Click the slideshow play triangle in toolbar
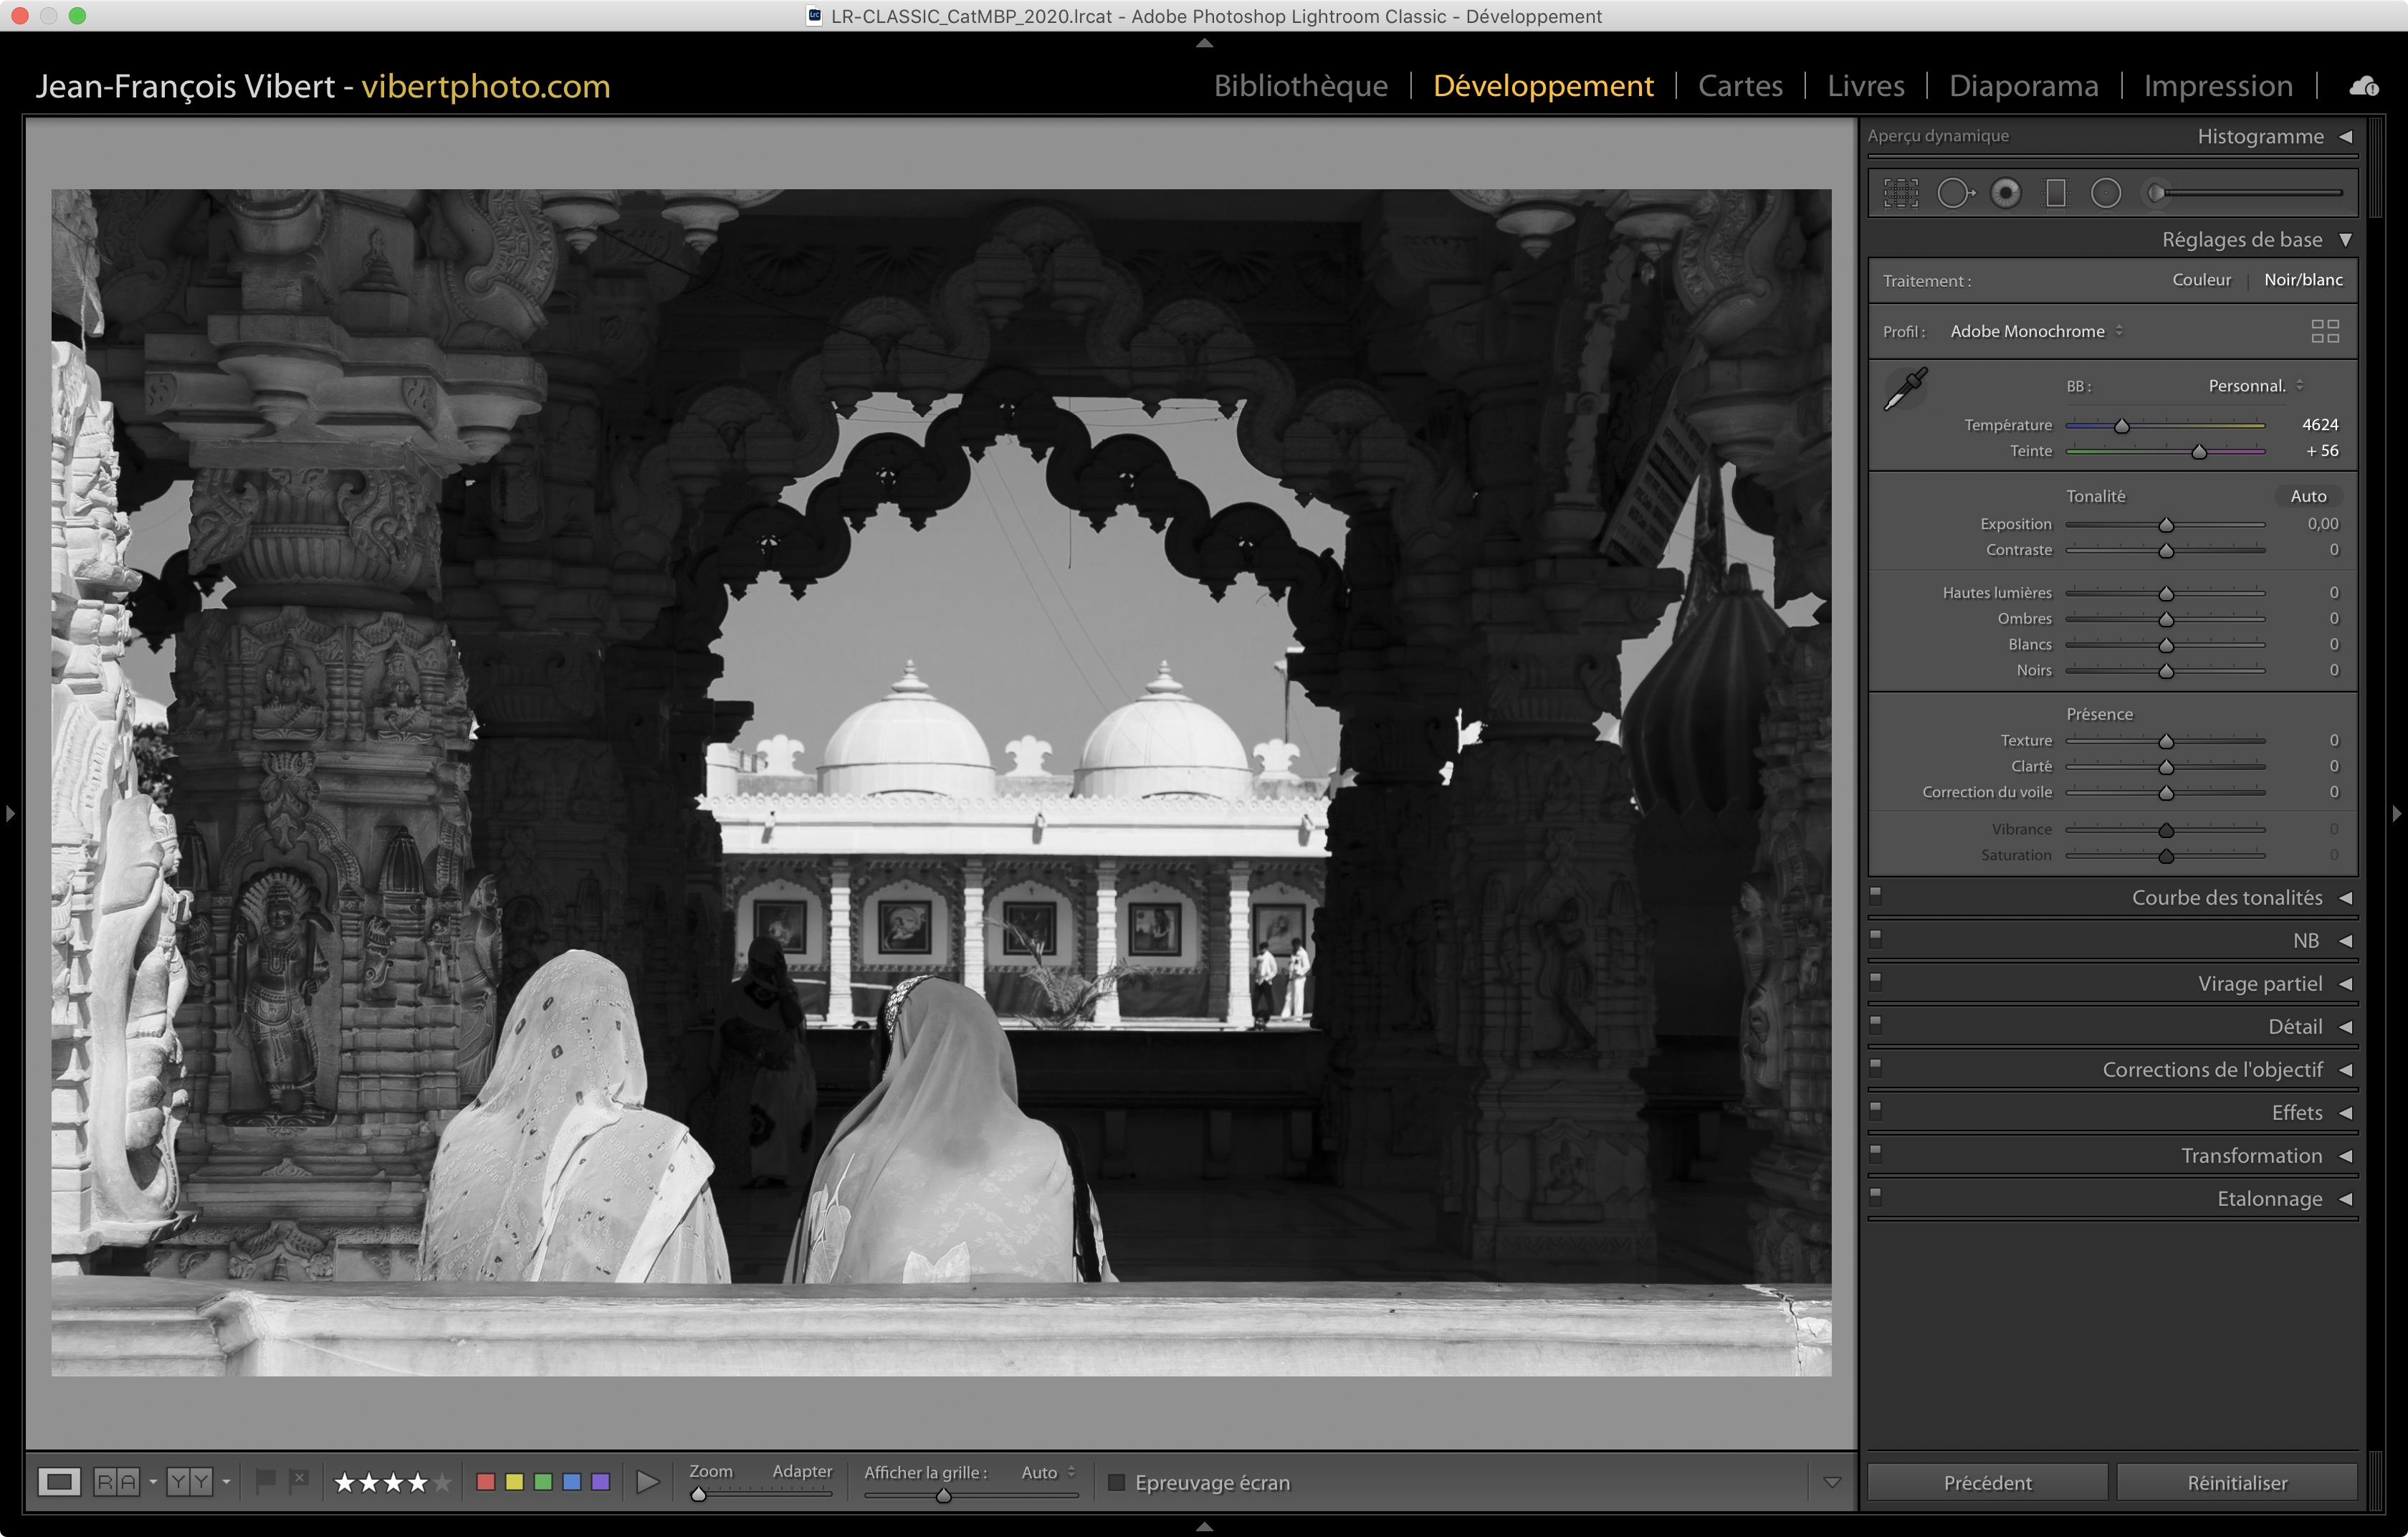 coord(648,1482)
